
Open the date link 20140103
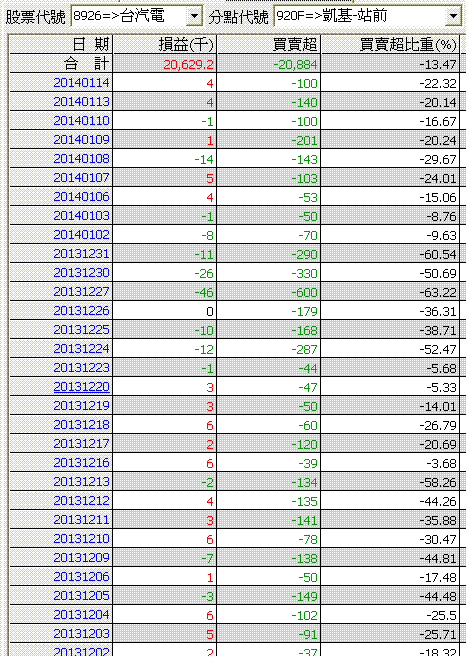coord(82,216)
